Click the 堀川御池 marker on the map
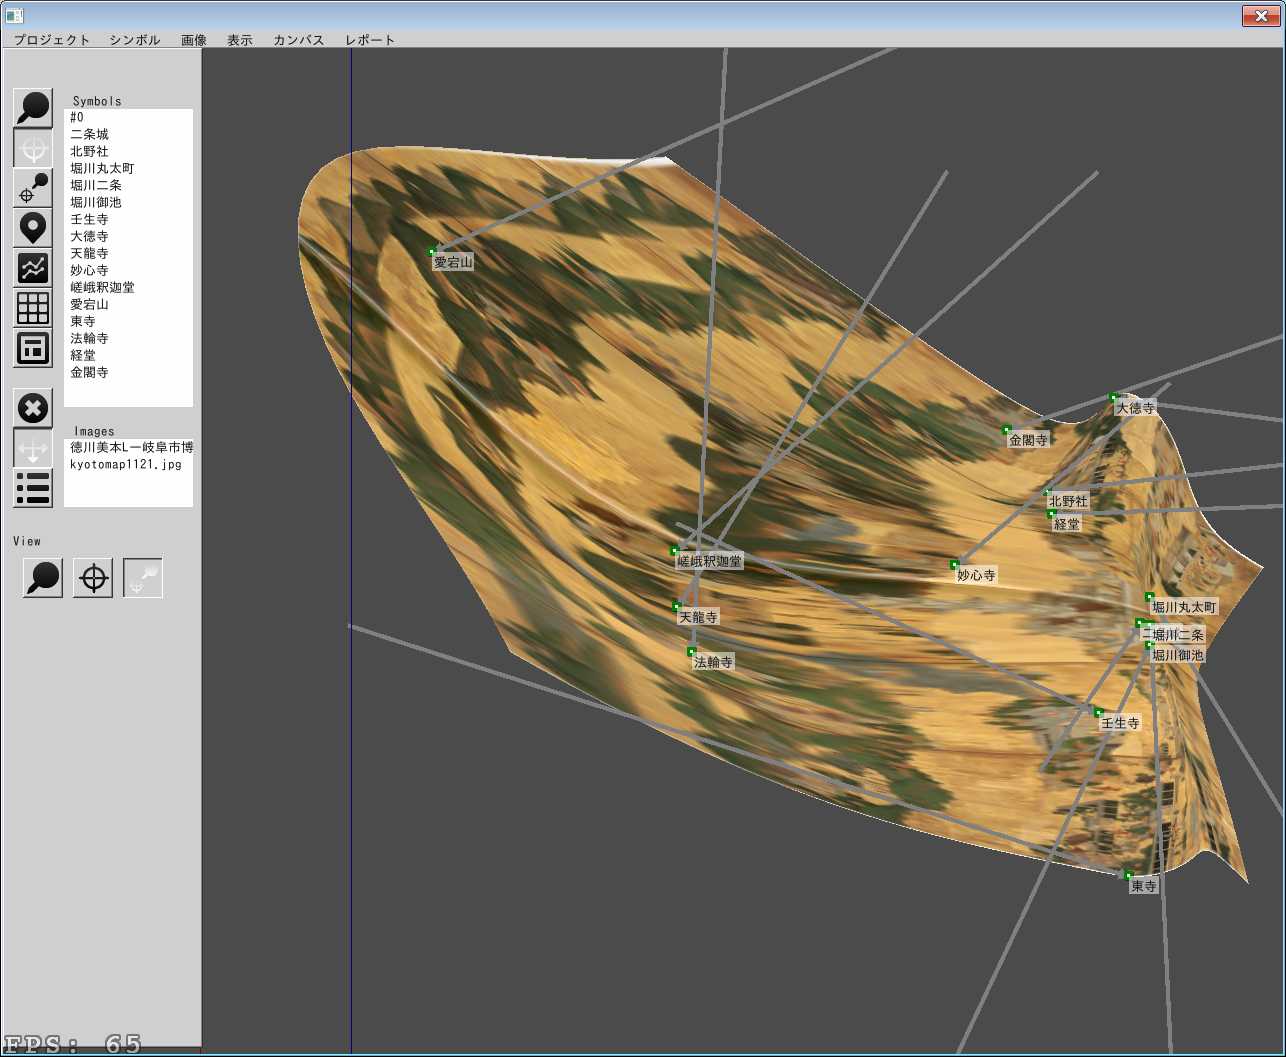Viewport: 1286px width, 1057px height. pyautogui.click(x=1150, y=645)
